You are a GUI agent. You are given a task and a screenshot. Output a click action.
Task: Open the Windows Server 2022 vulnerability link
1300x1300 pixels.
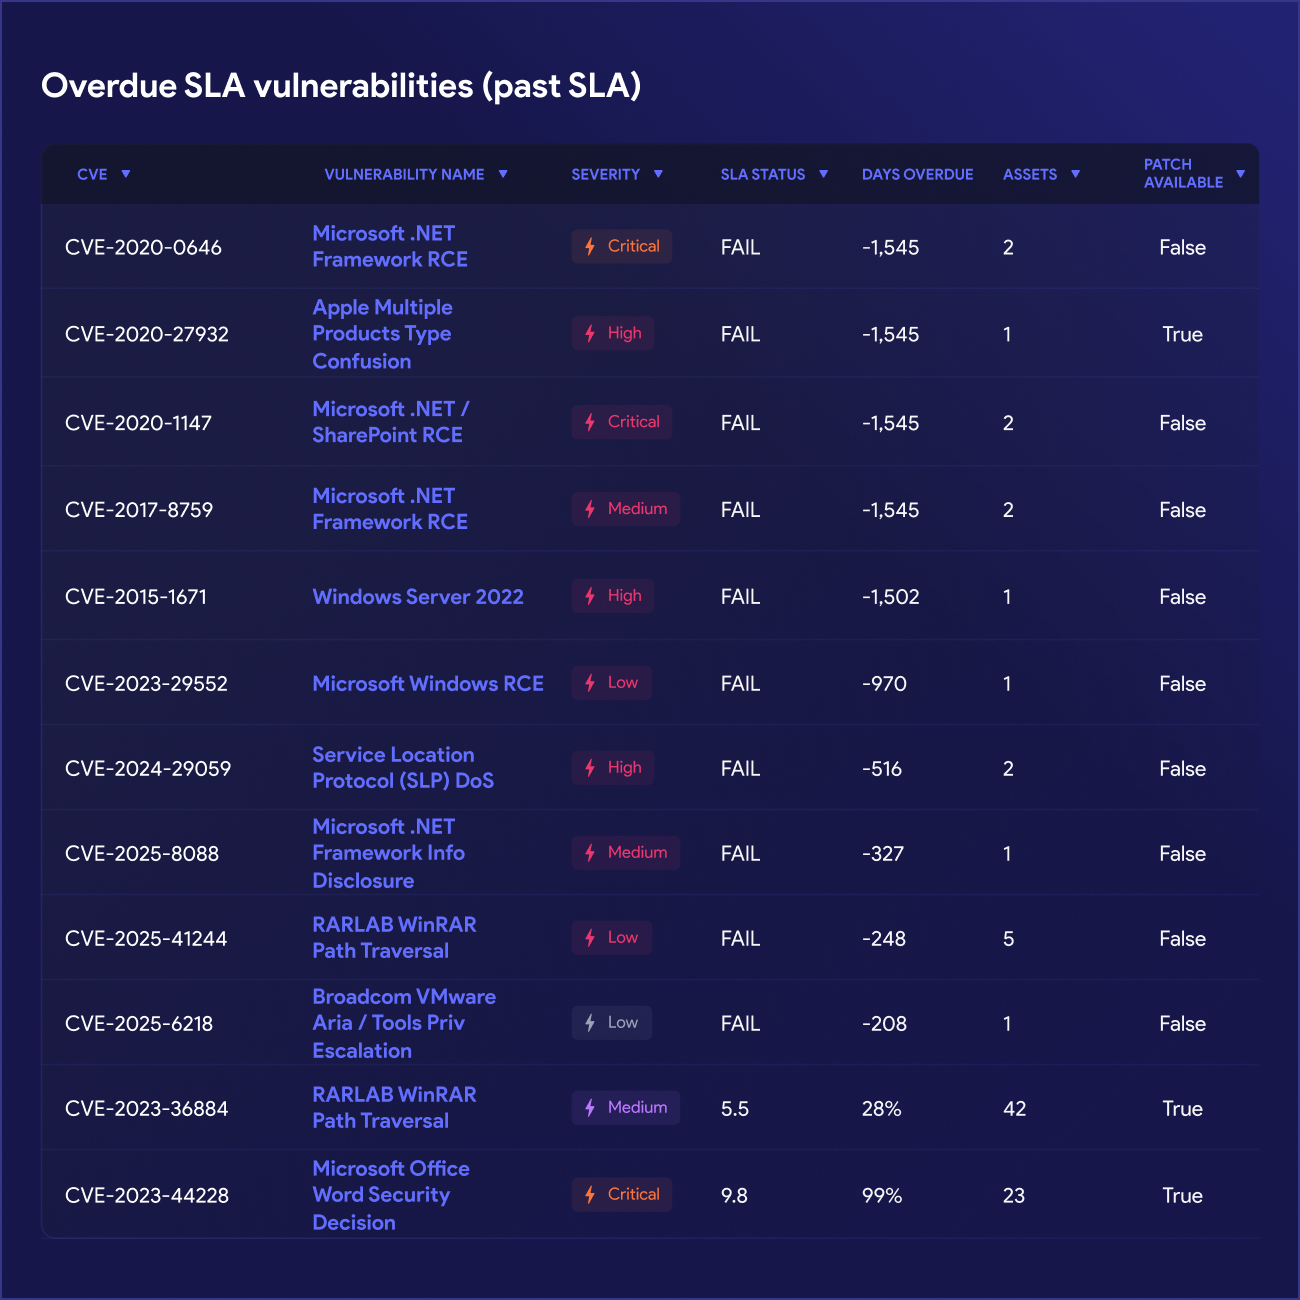point(418,597)
